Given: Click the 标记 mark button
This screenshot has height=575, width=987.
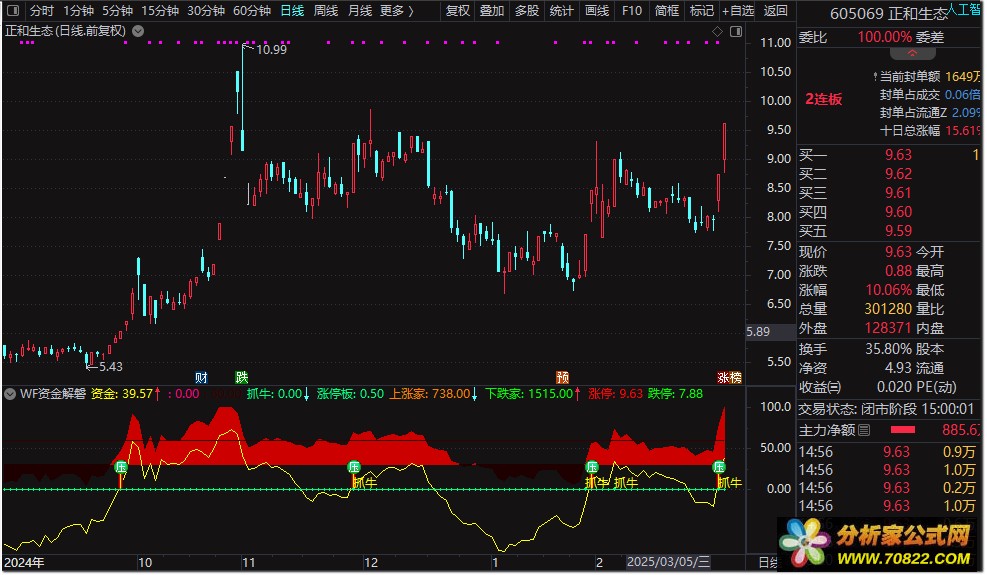Looking at the screenshot, I should coord(702,11).
